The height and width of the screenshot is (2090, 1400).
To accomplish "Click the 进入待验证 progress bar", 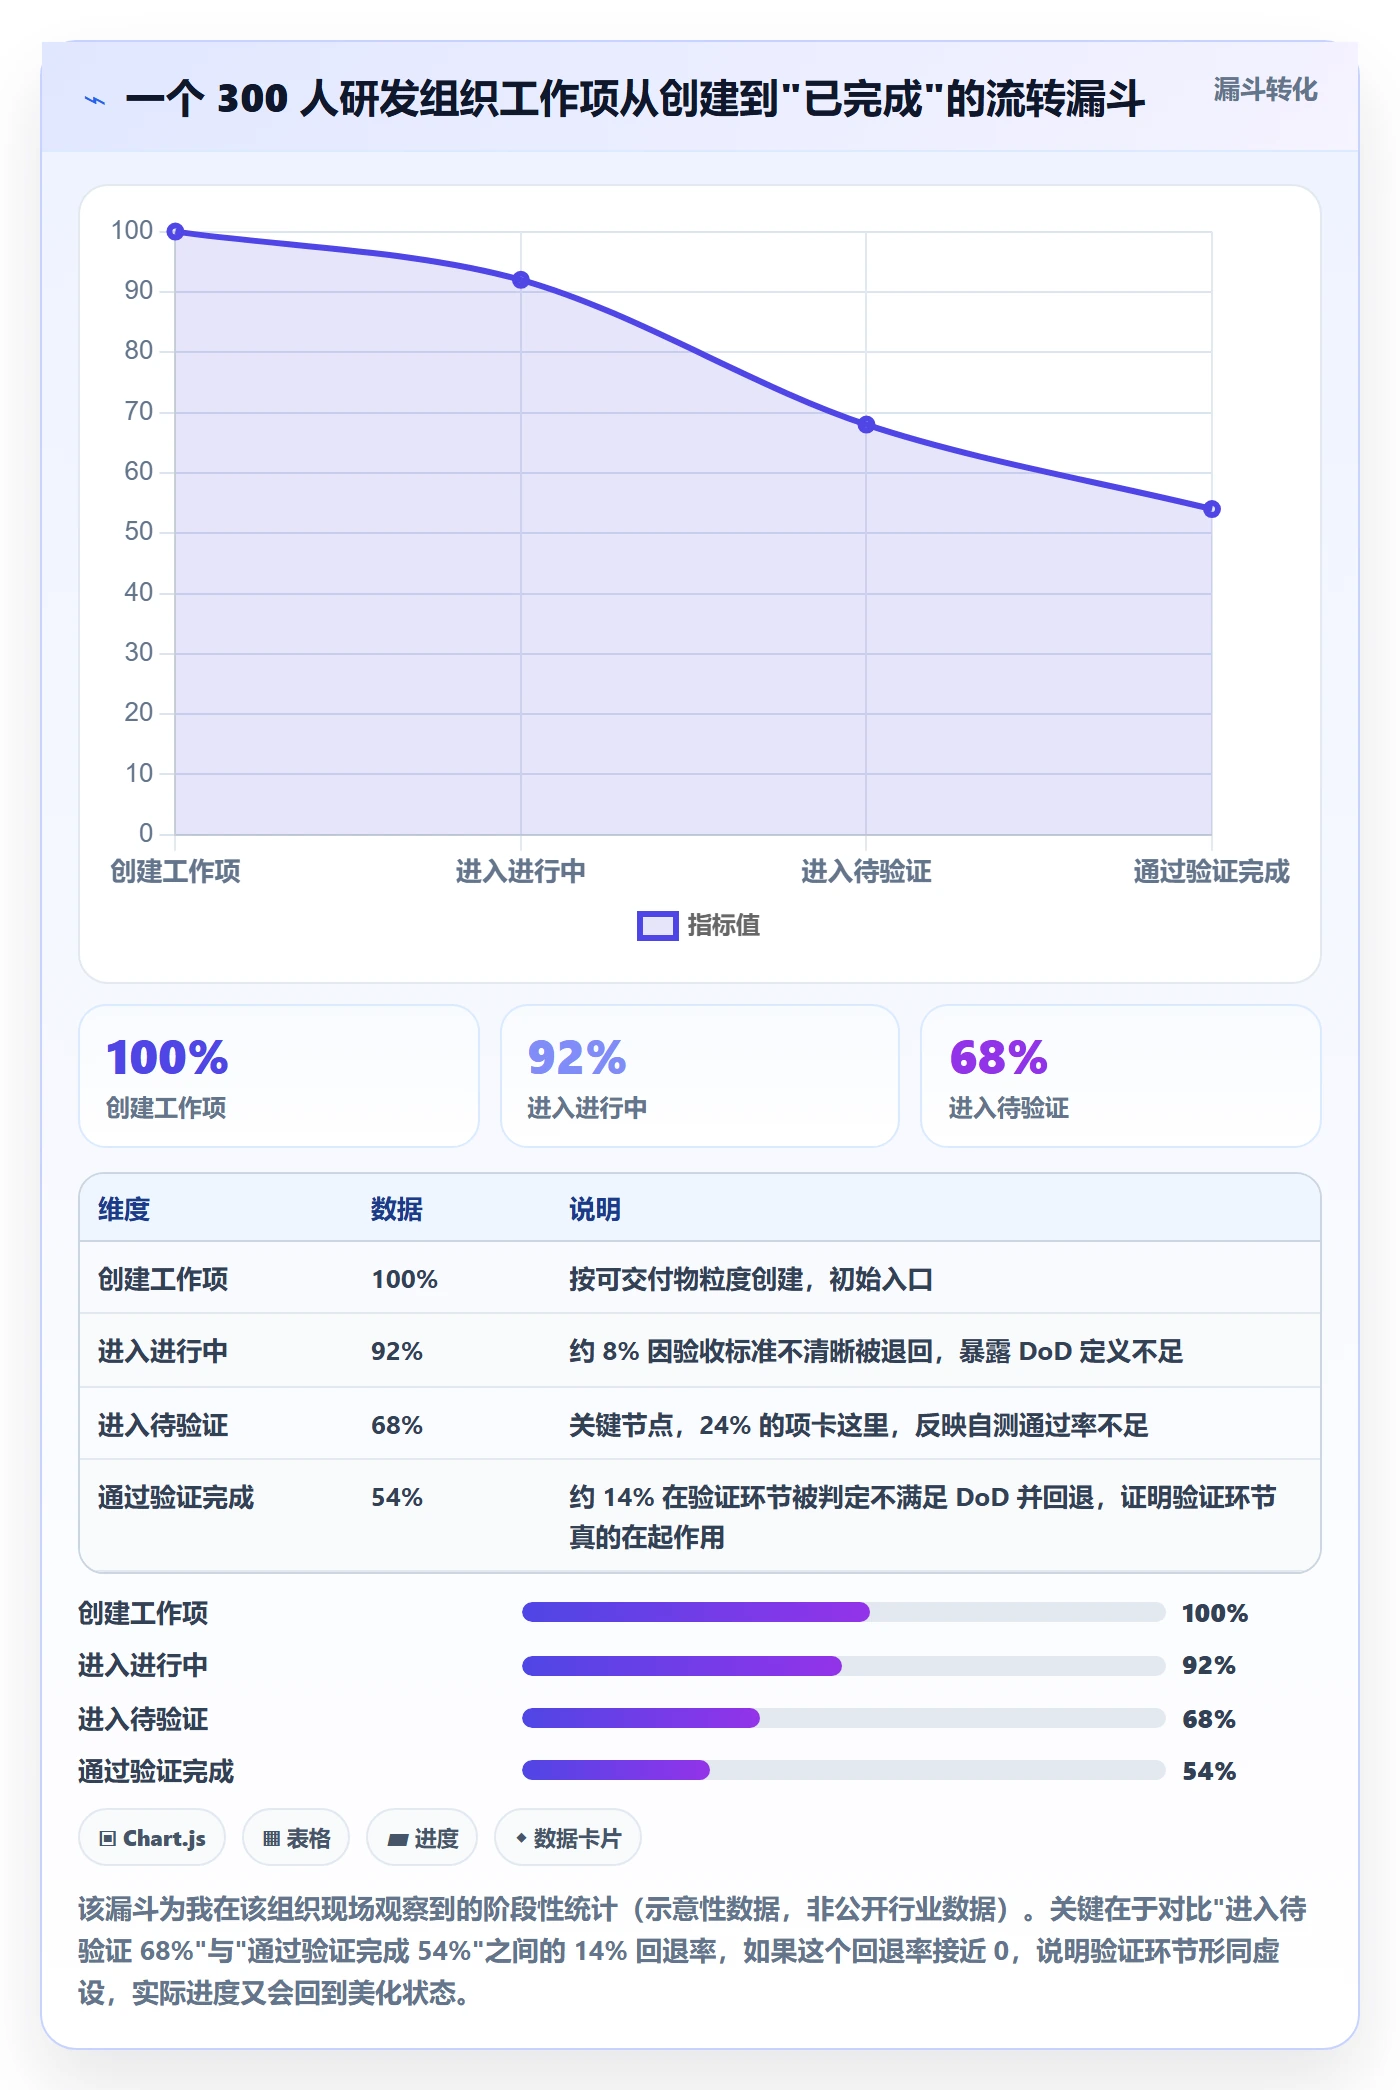I will (x=844, y=1718).
